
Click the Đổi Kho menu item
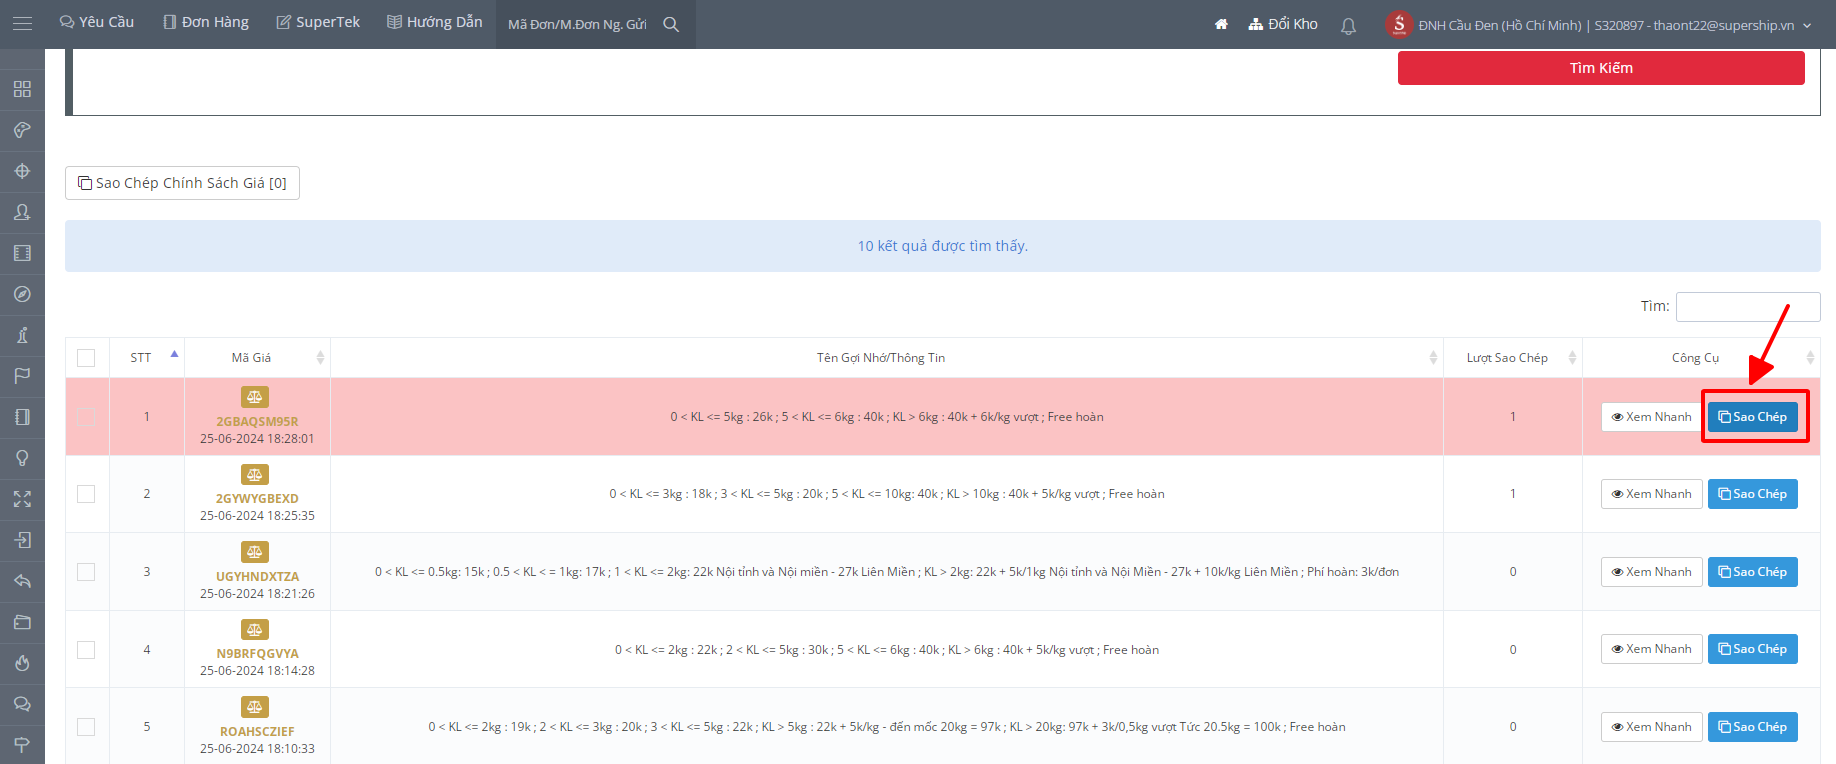(x=1283, y=24)
